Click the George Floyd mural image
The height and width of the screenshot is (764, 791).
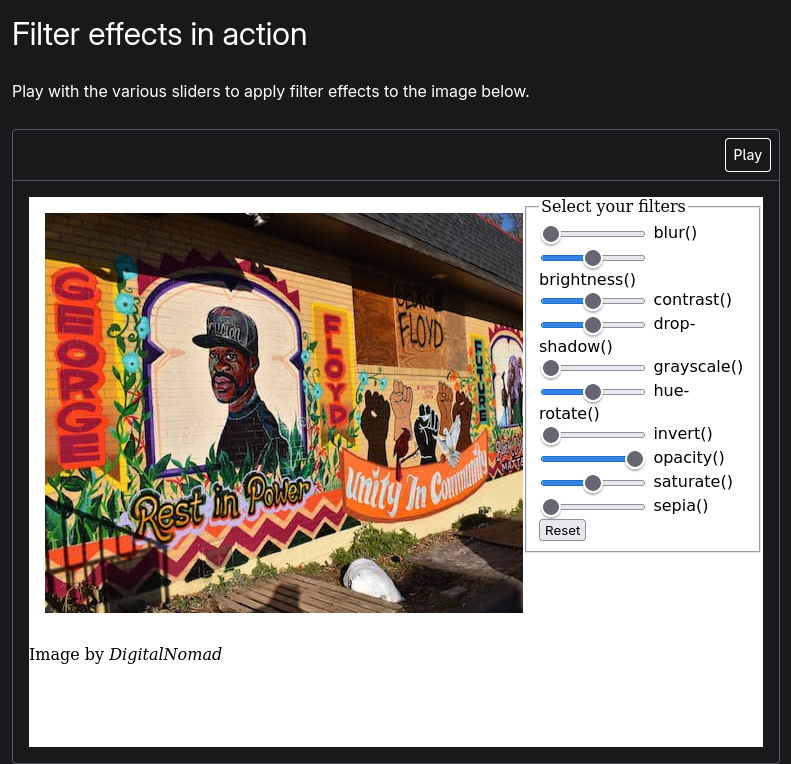pyautogui.click(x=284, y=412)
